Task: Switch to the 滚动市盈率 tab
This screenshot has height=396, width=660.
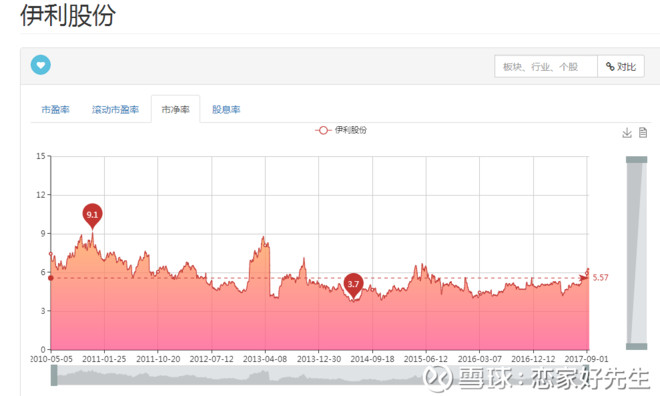Action: pos(115,109)
